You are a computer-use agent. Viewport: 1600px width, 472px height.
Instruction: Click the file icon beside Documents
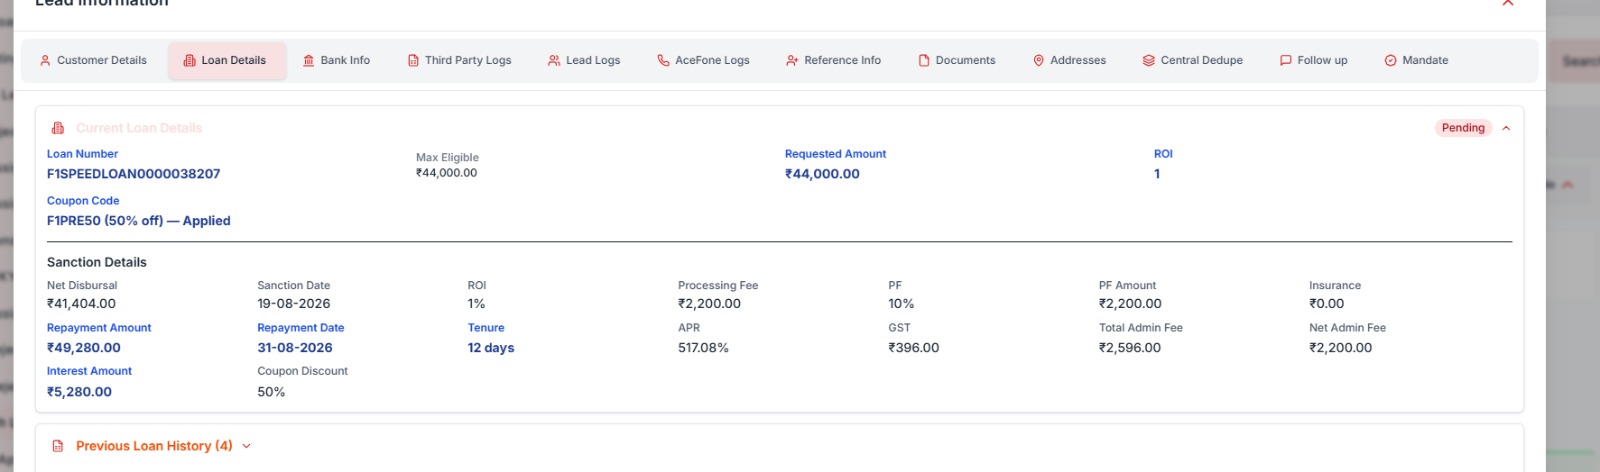point(924,60)
